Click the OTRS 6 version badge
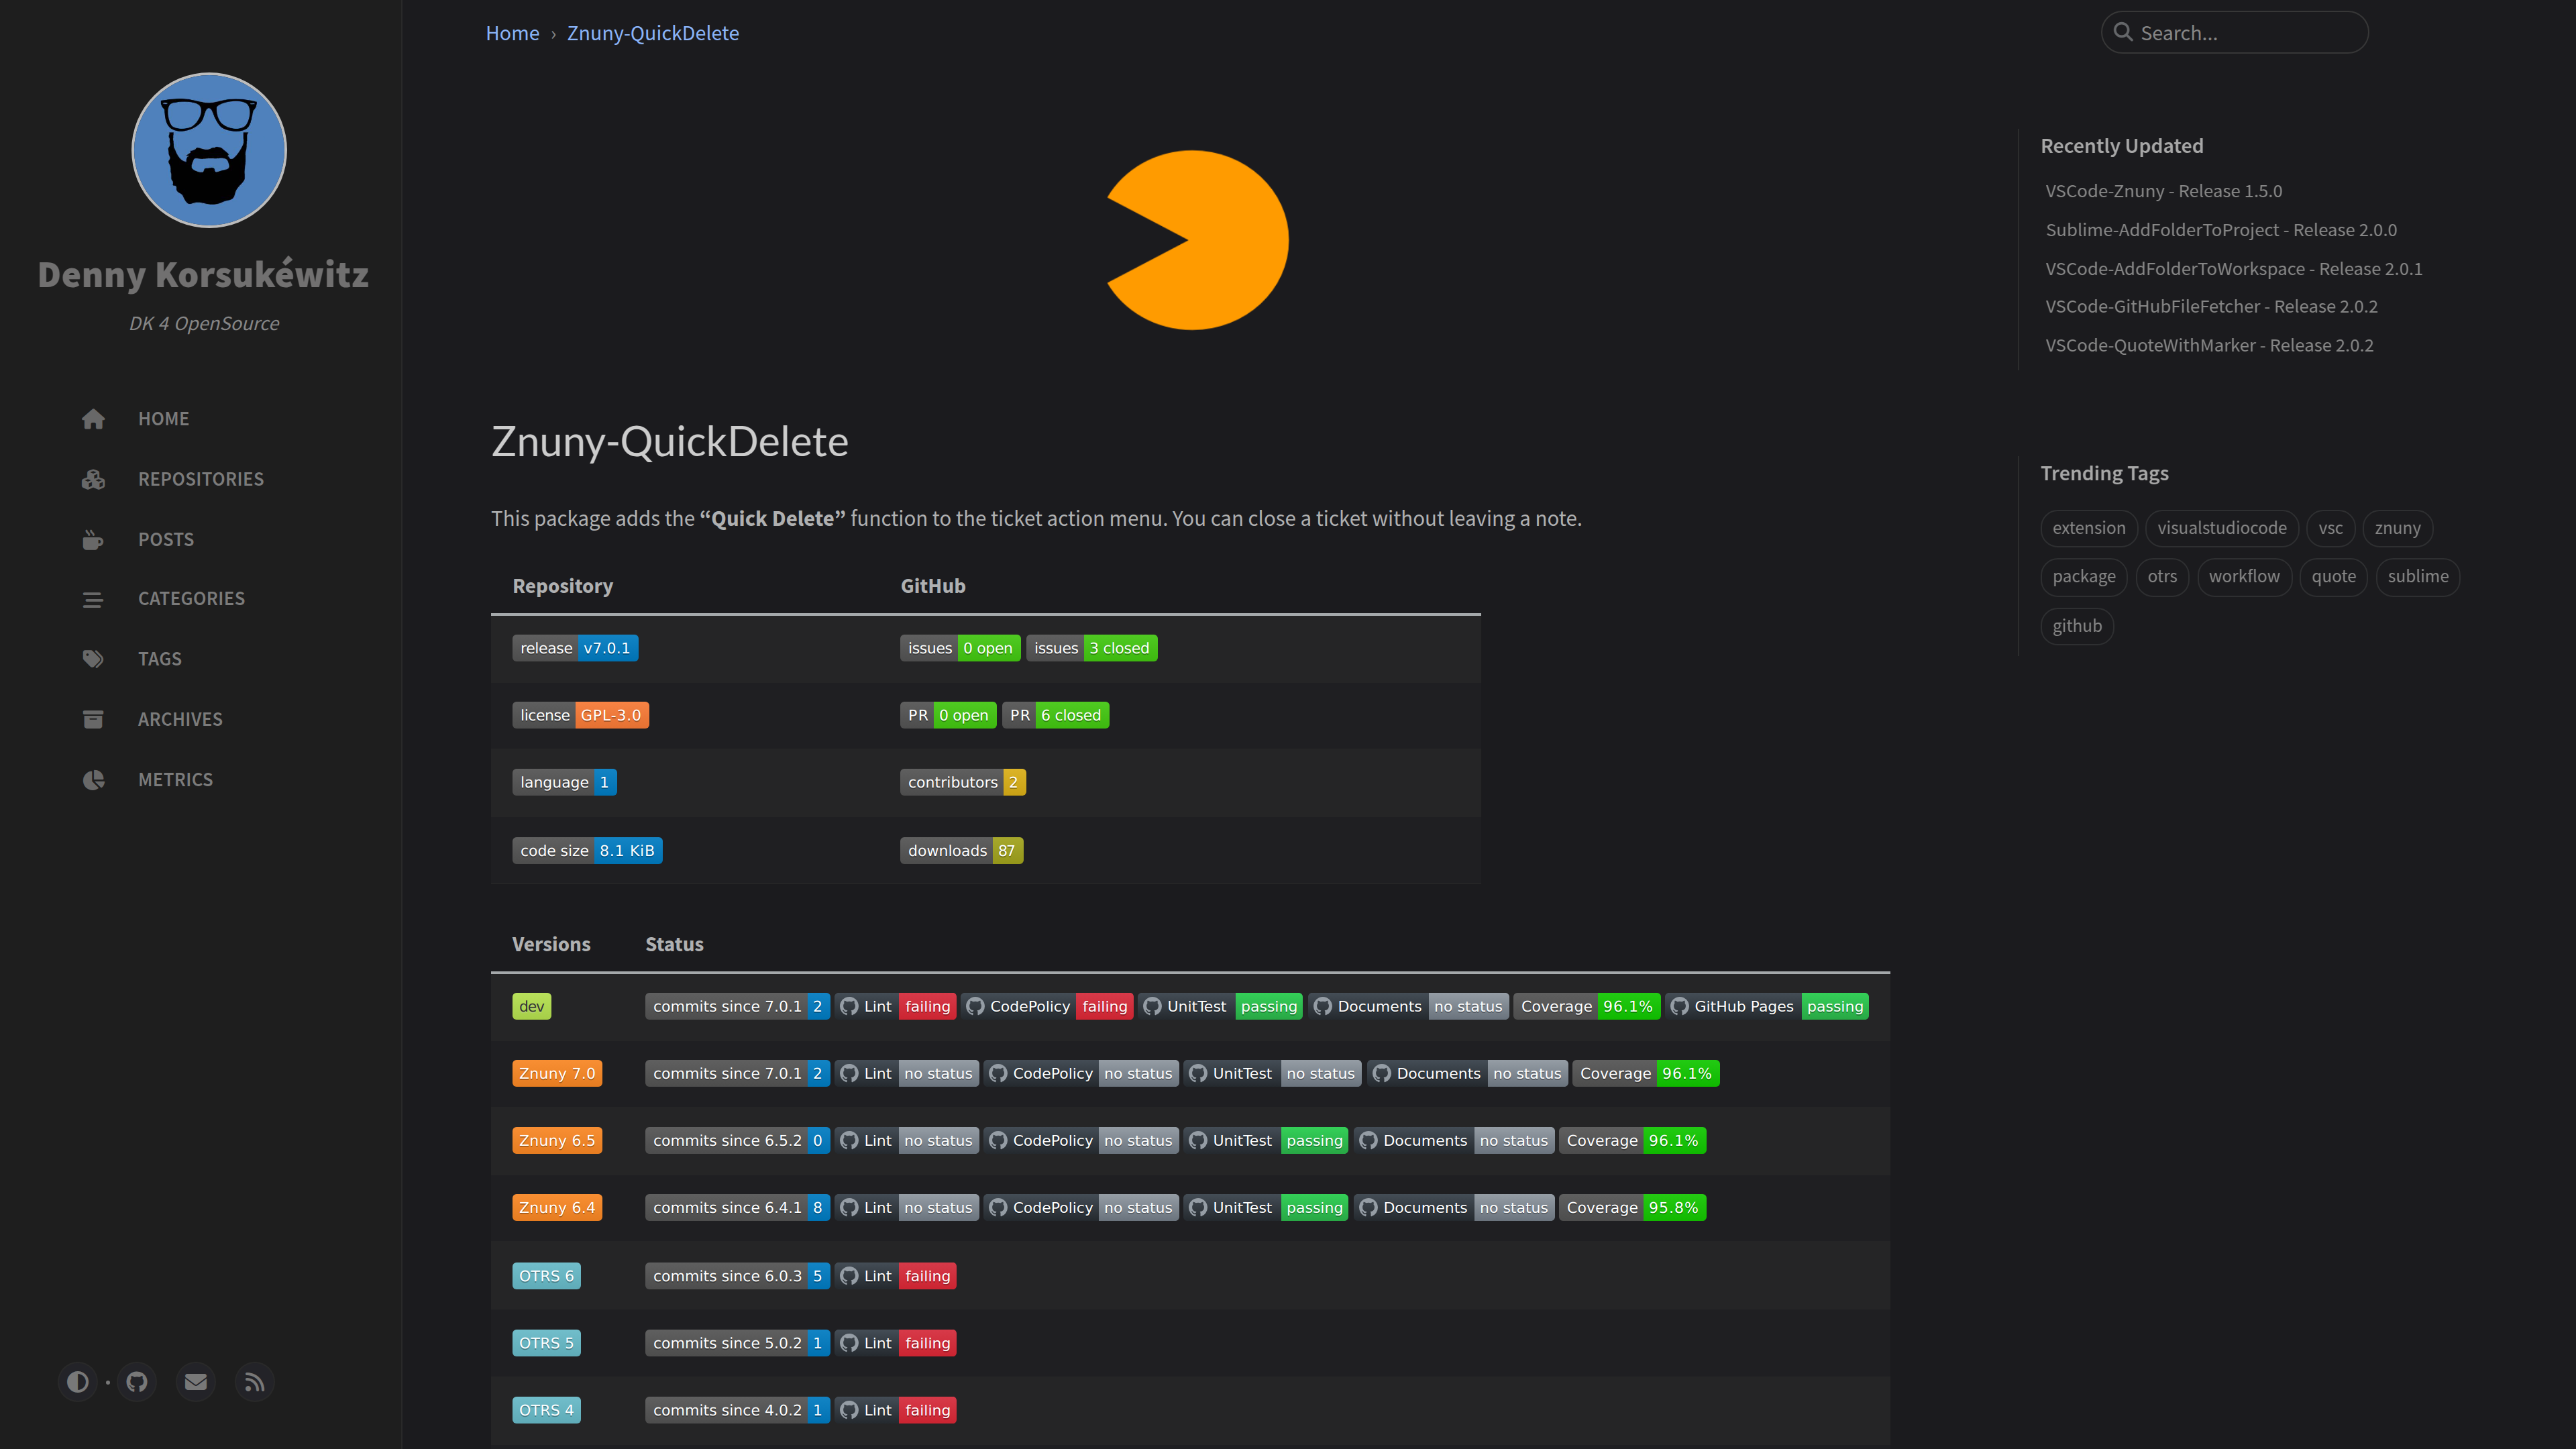 click(x=546, y=1276)
